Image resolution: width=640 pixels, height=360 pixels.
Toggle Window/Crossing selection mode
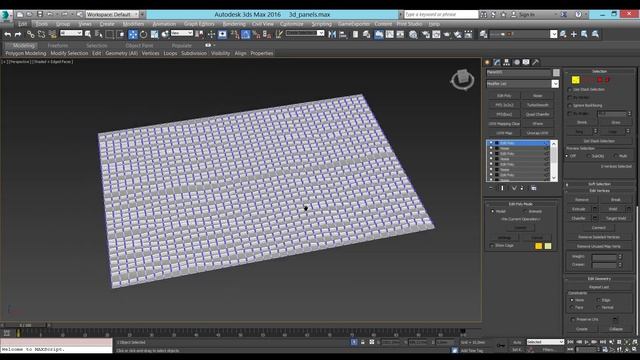pyautogui.click(x=121, y=35)
